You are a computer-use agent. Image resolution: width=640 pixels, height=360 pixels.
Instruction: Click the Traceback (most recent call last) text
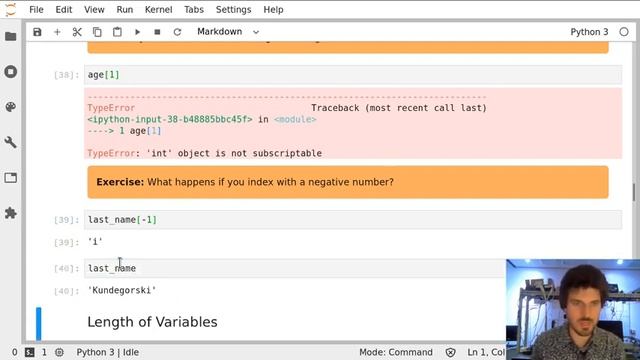pyautogui.click(x=399, y=108)
